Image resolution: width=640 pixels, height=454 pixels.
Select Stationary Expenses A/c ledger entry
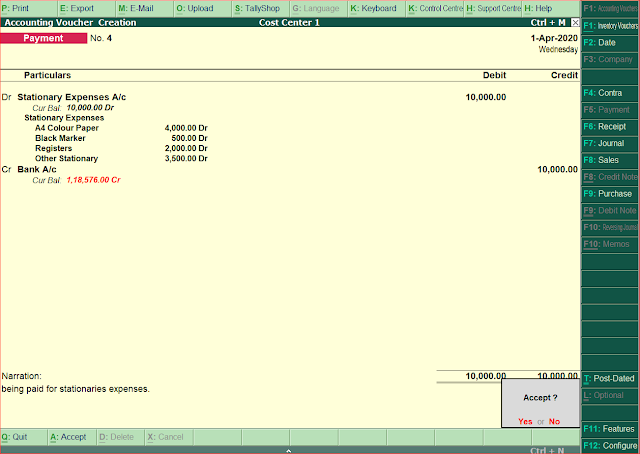(x=71, y=97)
